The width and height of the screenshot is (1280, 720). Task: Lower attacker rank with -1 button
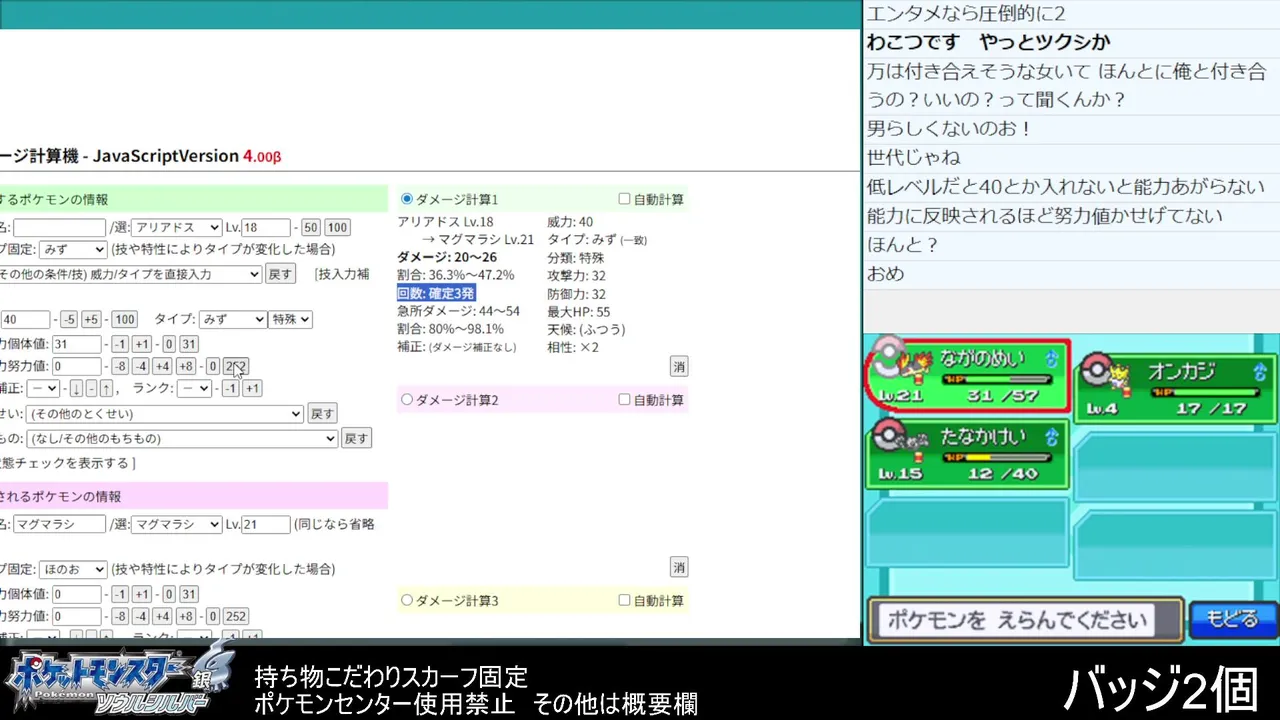[x=230, y=388]
